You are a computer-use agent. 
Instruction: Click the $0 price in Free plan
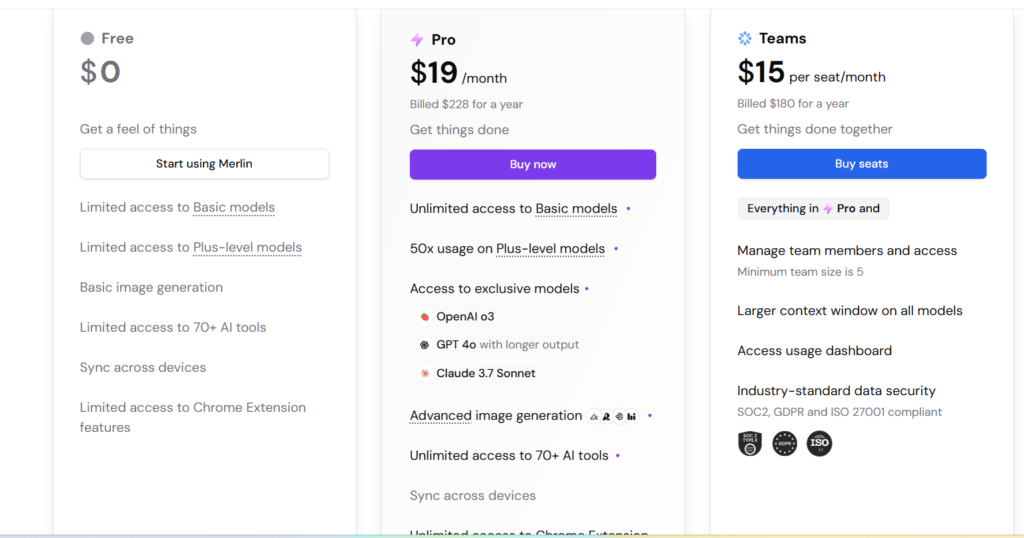click(101, 72)
